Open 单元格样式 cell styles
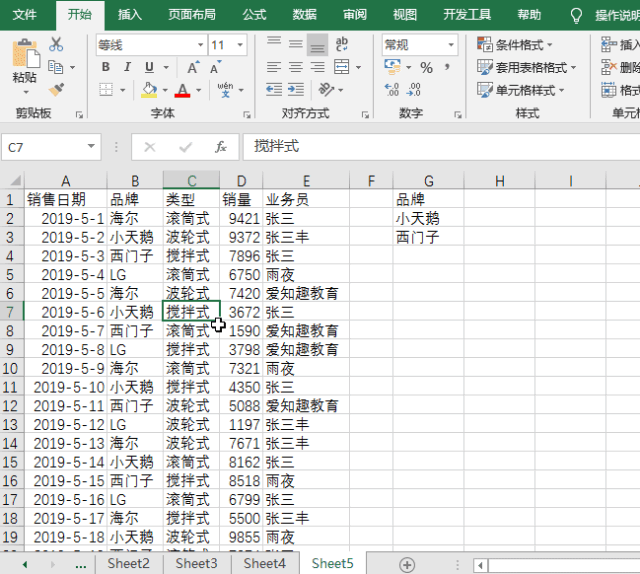 (x=520, y=90)
